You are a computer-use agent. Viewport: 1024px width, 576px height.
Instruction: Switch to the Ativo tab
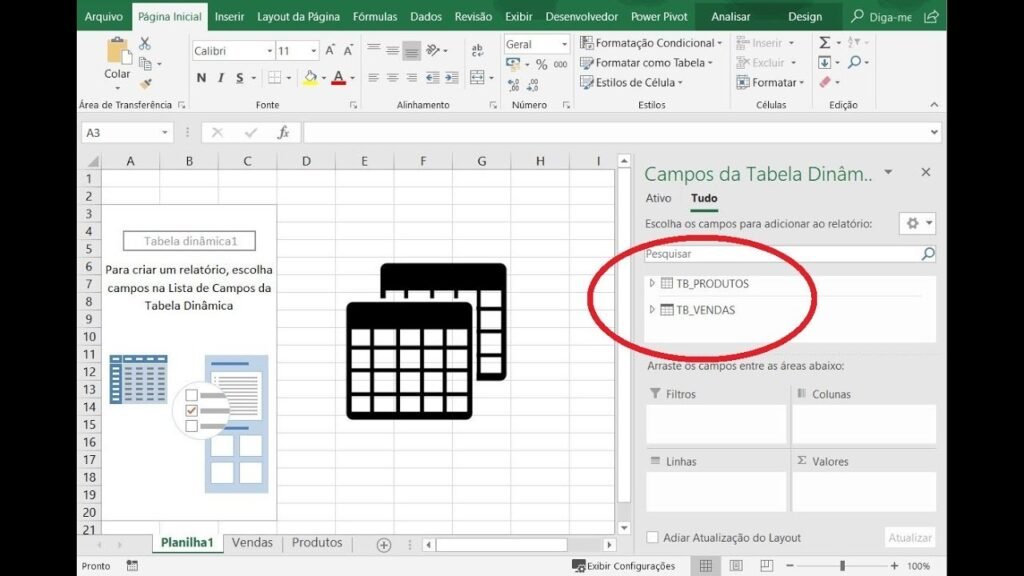[658, 198]
